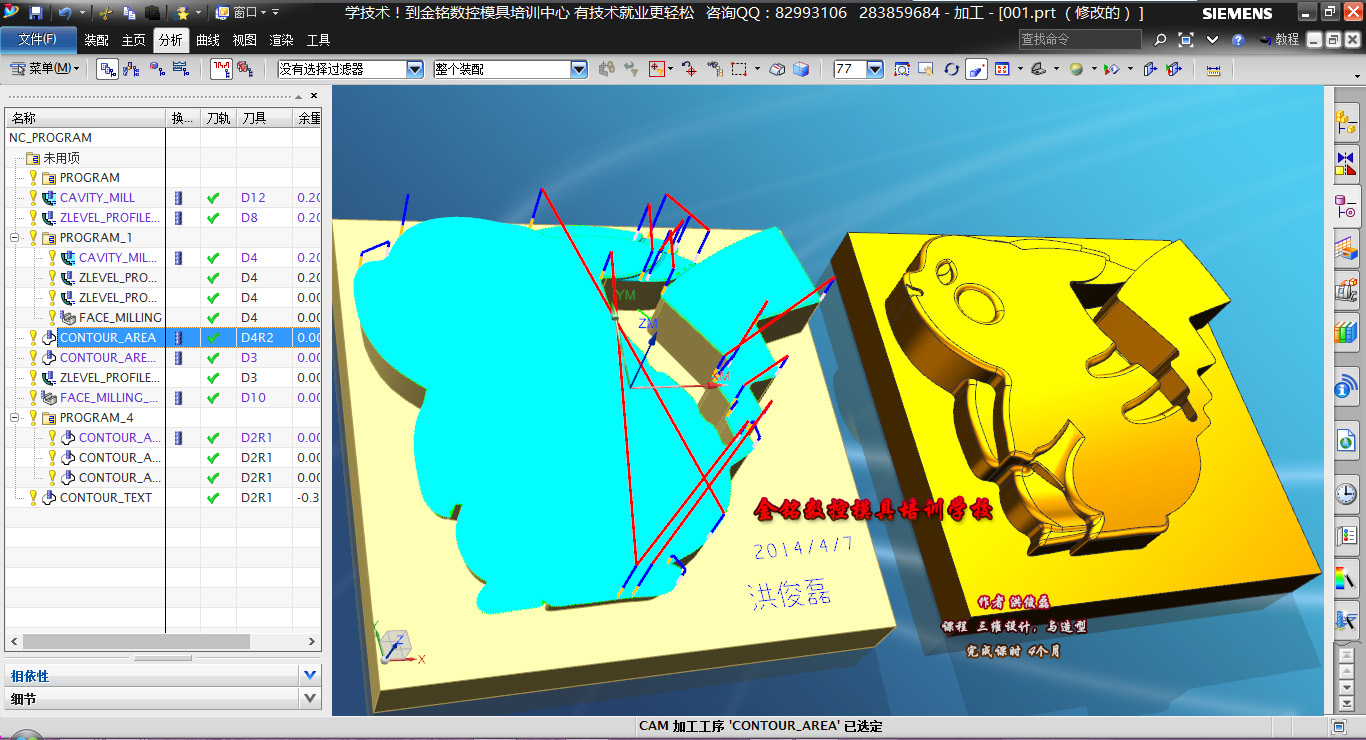Click the shaded cube display icon
This screenshot has height=740, width=1366.
pyautogui.click(x=801, y=69)
